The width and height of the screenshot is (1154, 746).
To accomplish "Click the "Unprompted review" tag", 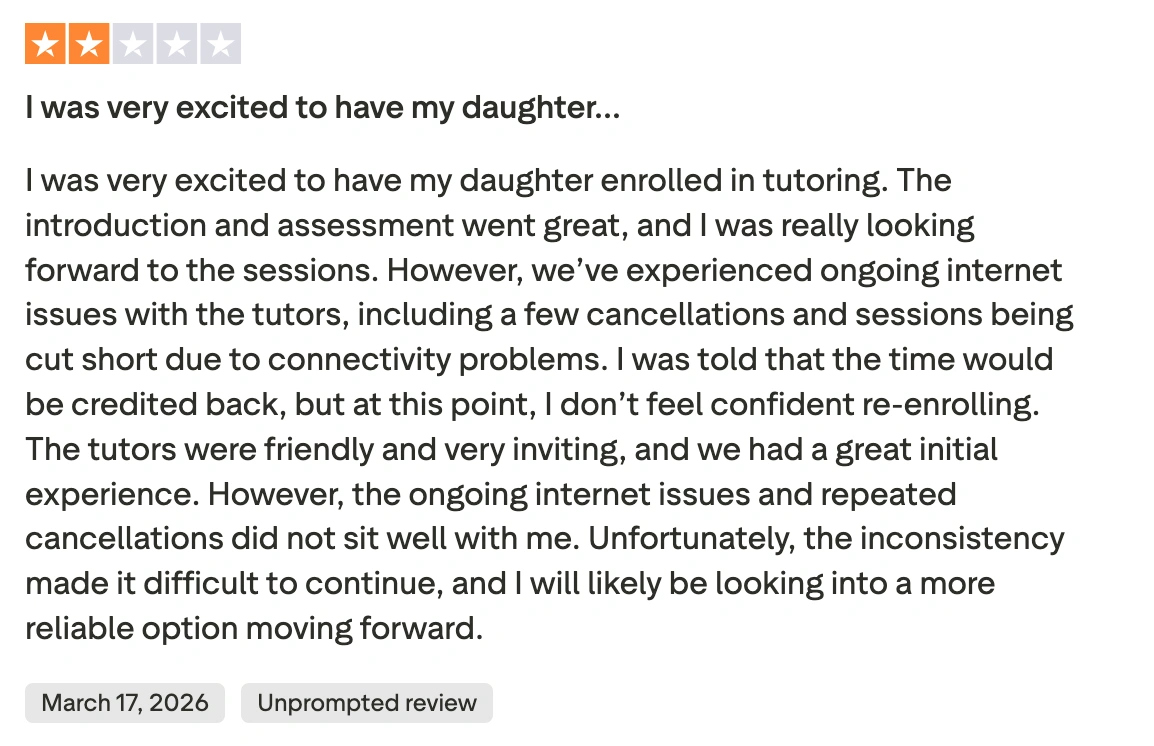I will tap(366, 703).
